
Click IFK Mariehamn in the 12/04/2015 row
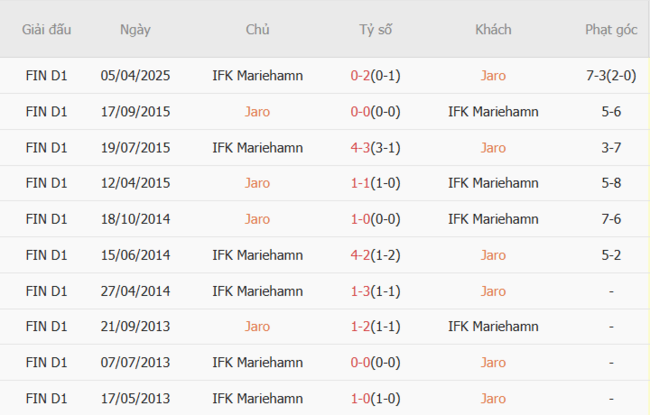point(493,183)
